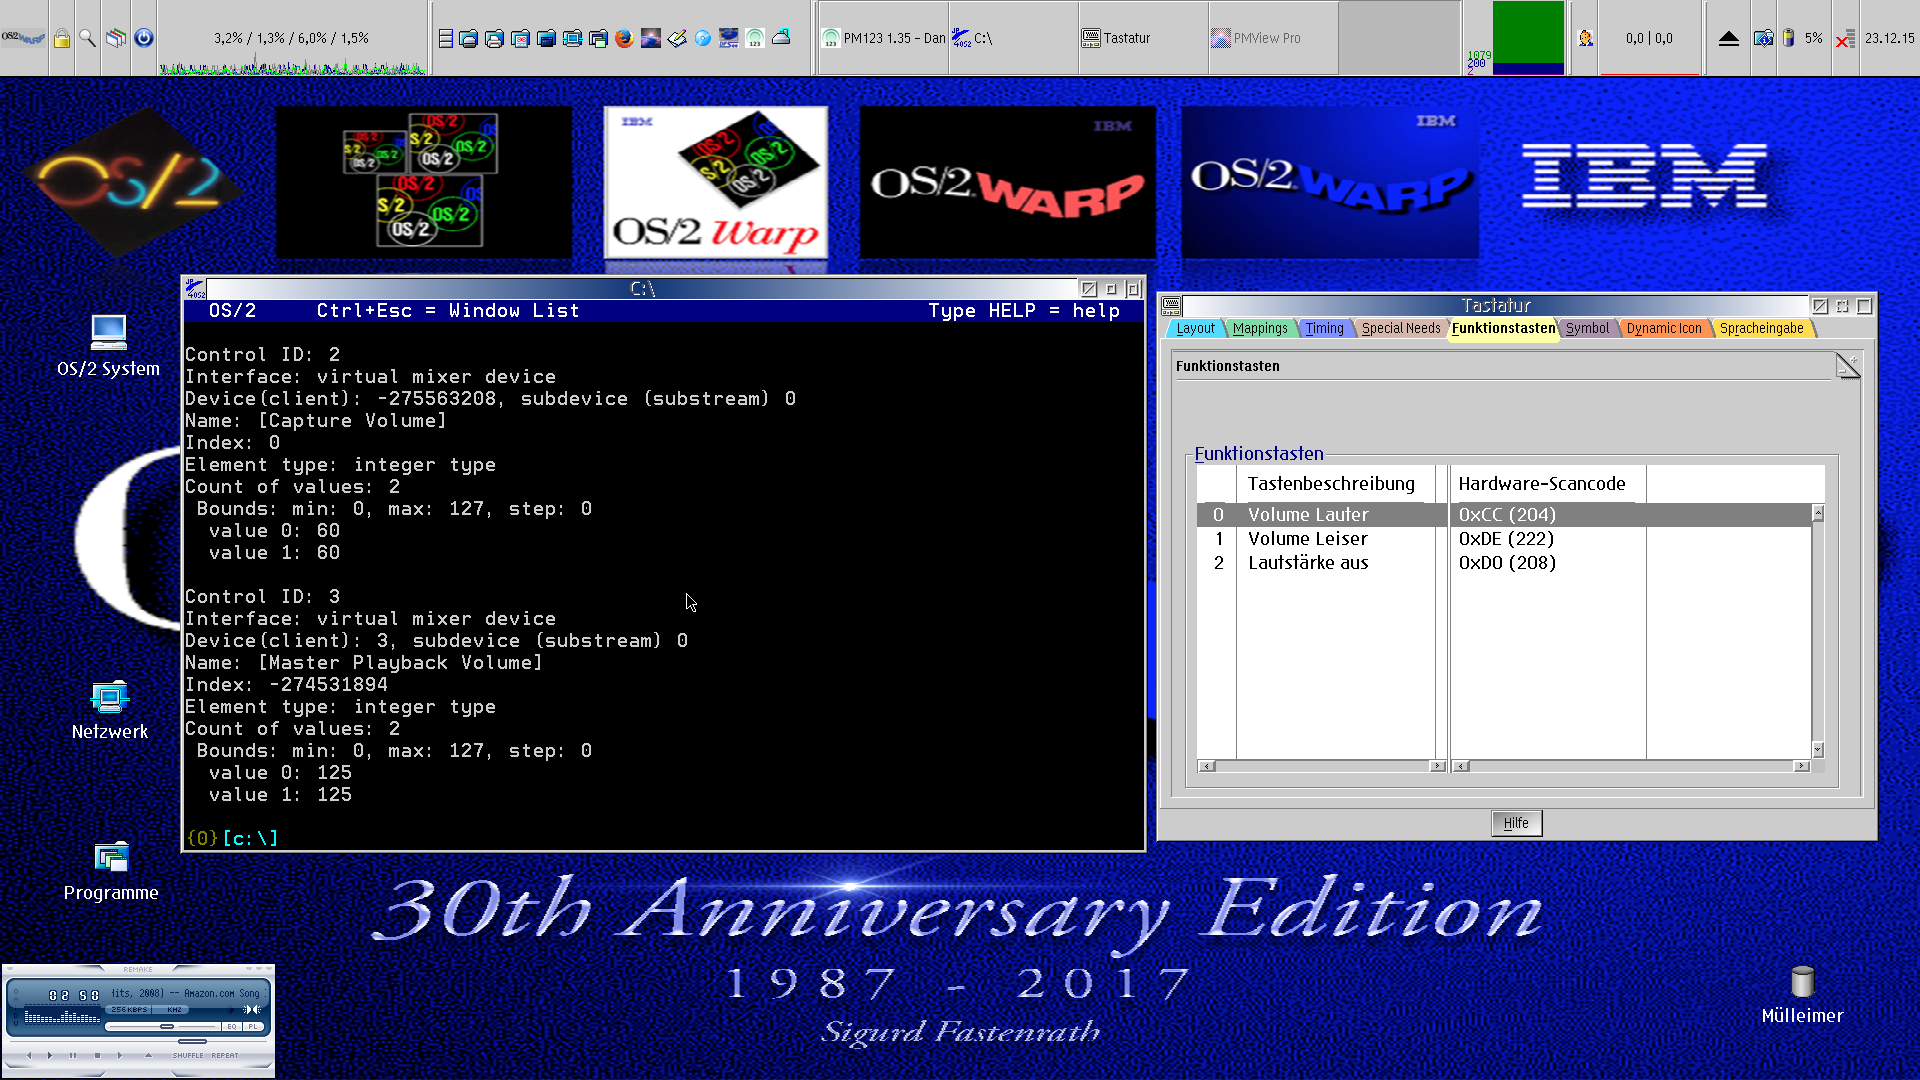Viewport: 1920px width, 1080px height.
Task: Open the Programme desktop folder
Action: coord(110,872)
